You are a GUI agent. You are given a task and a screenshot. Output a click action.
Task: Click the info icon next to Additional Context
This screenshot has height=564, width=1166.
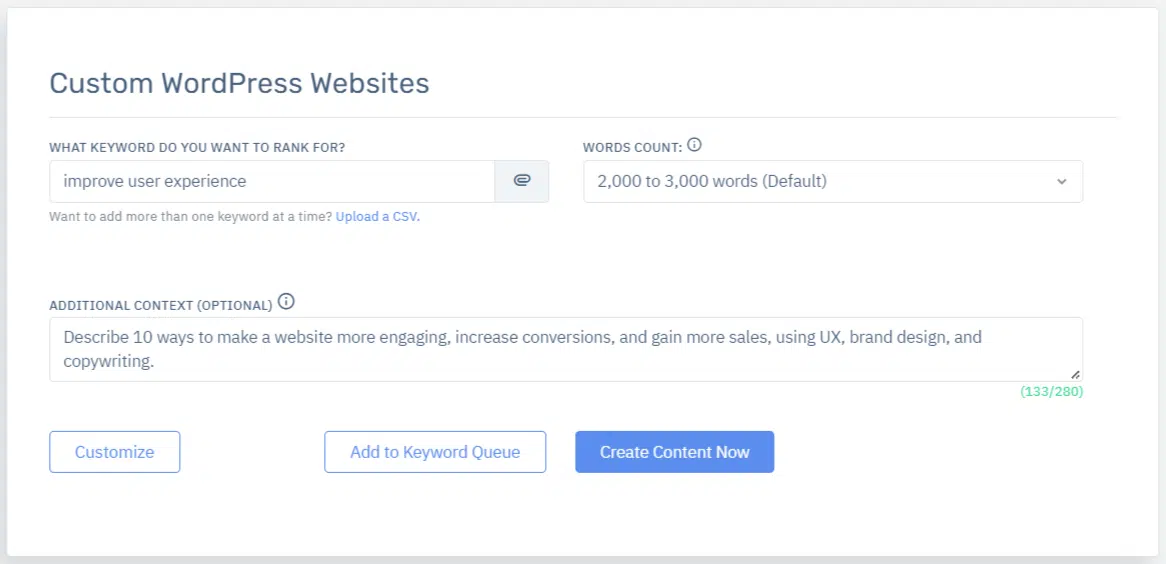pos(286,302)
